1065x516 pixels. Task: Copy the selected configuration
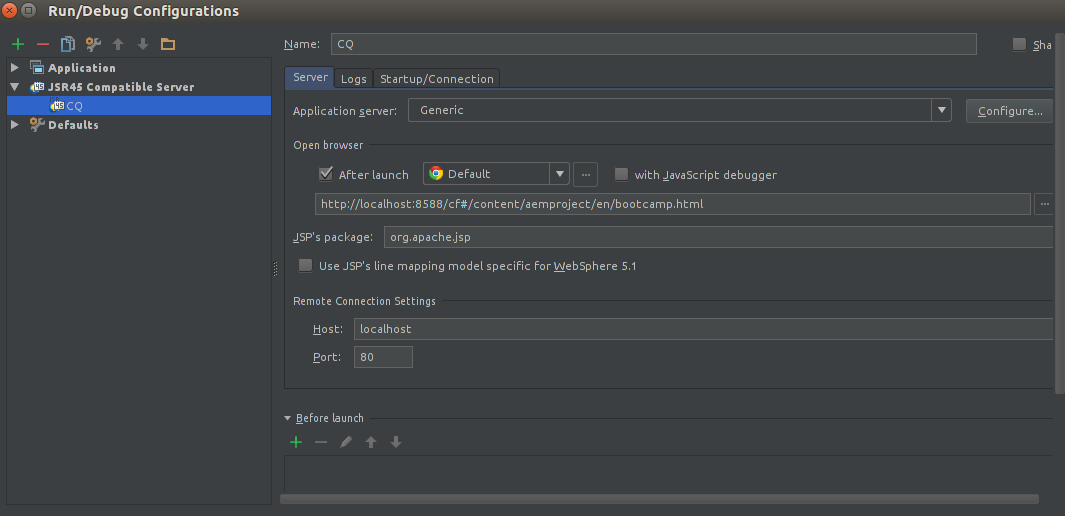68,44
